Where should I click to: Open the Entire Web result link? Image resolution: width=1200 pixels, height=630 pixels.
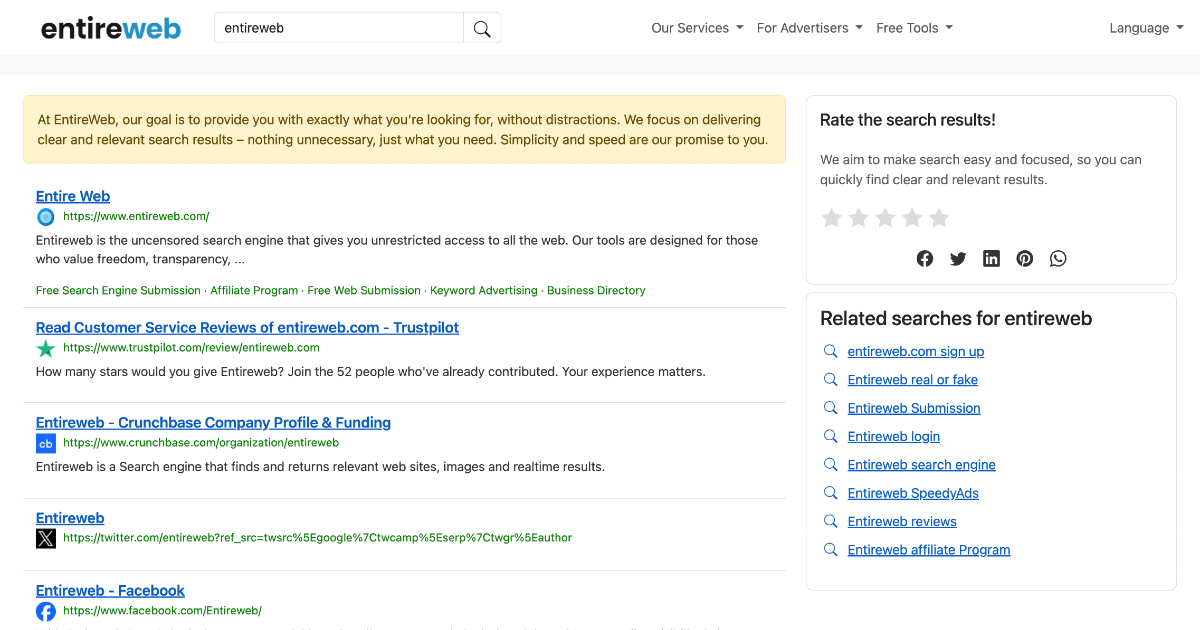coord(72,196)
